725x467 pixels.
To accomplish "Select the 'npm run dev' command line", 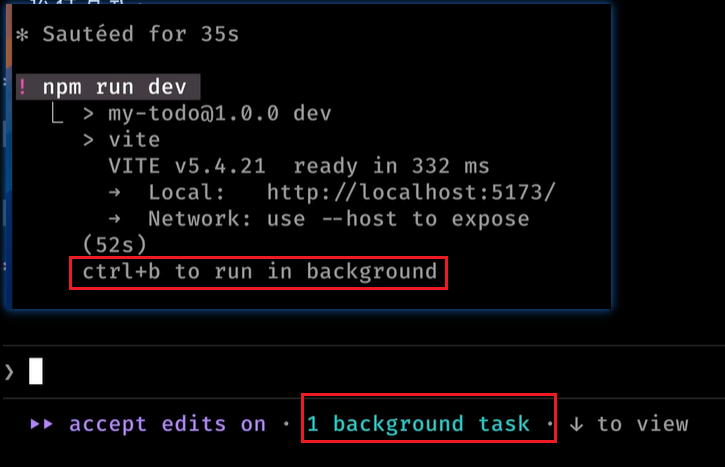I will tap(108, 87).
